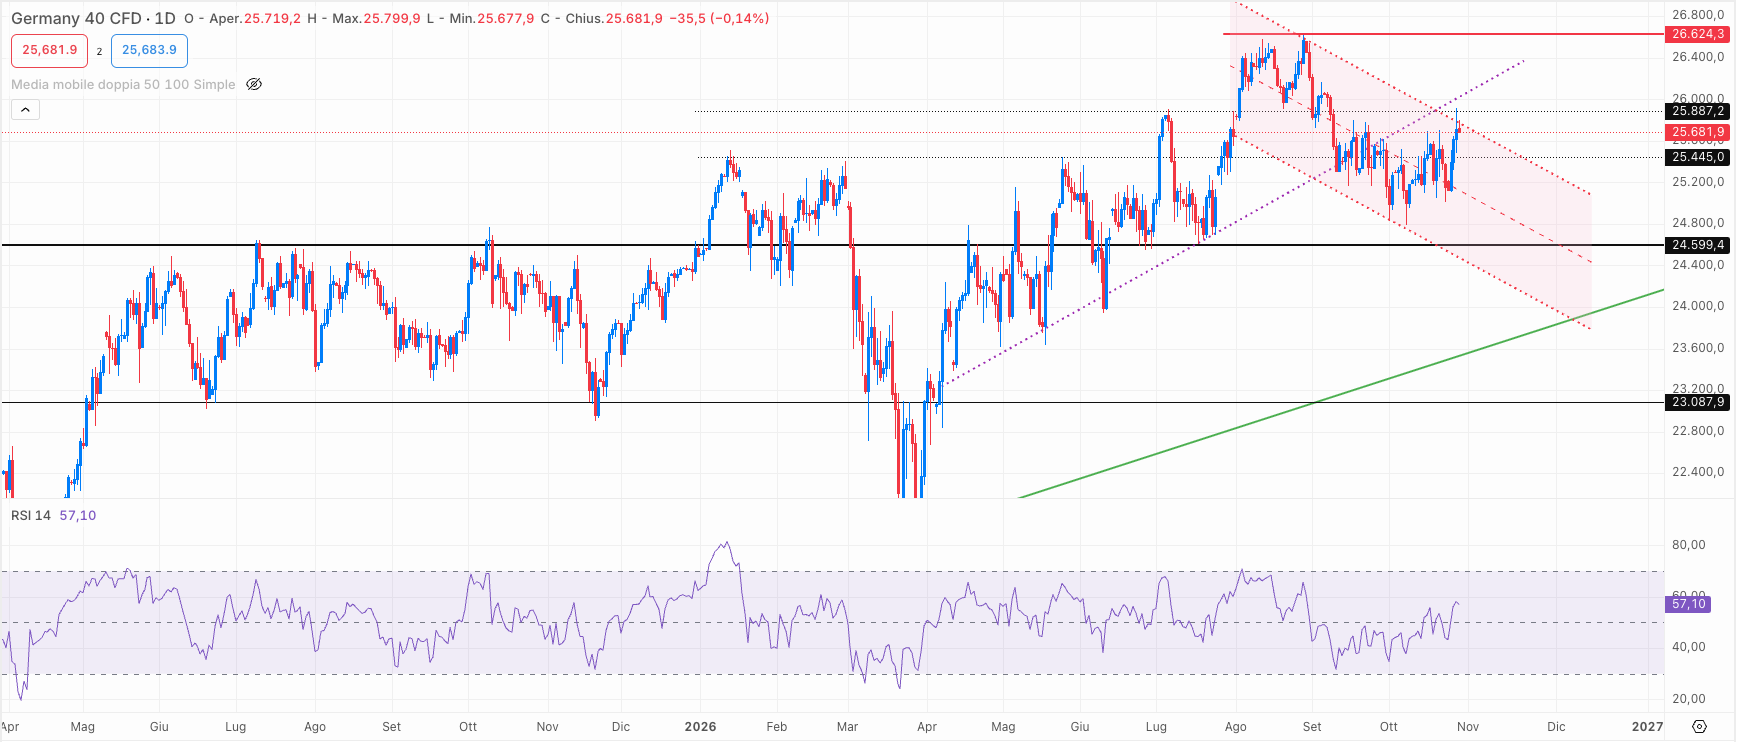Collapse the indicator legend with the chevron
Image resolution: width=1741 pixels, height=742 pixels.
(x=25, y=110)
